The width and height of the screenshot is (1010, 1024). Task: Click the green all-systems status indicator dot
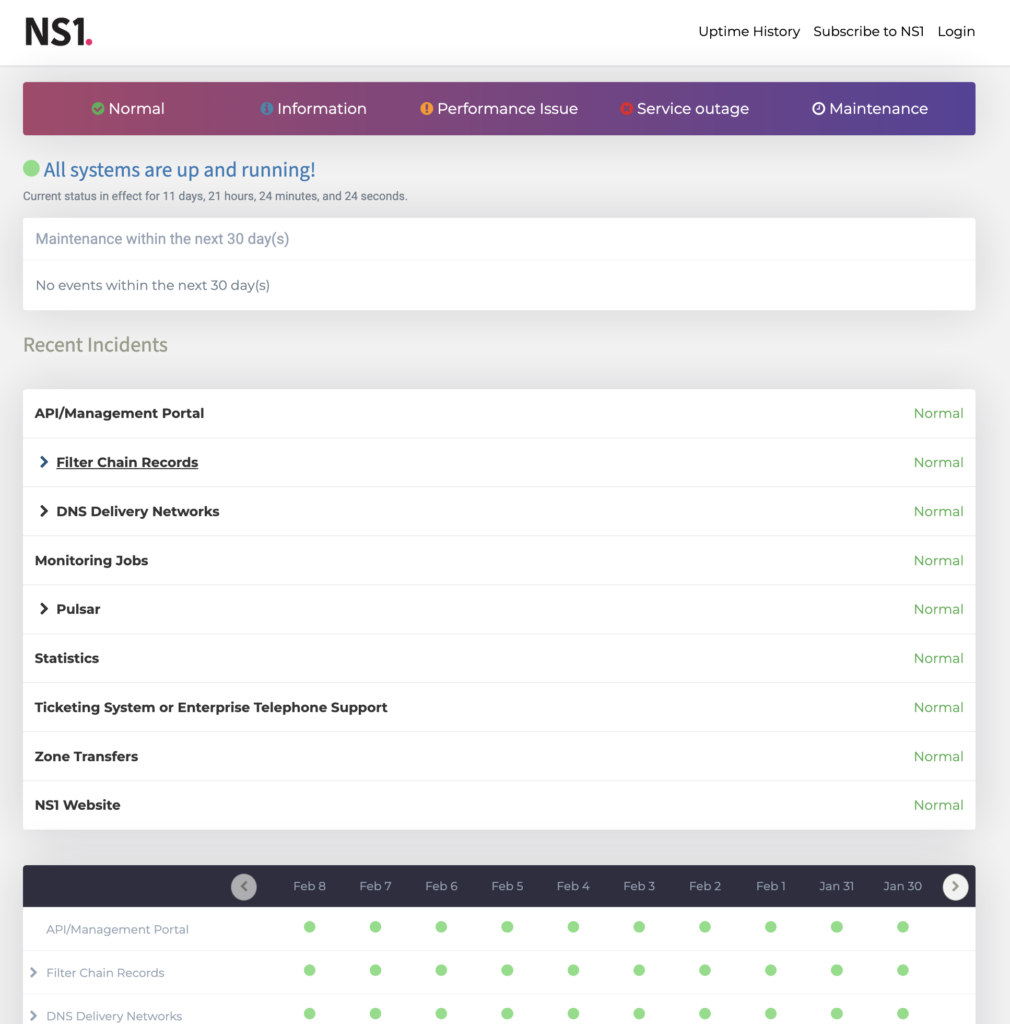click(31, 168)
